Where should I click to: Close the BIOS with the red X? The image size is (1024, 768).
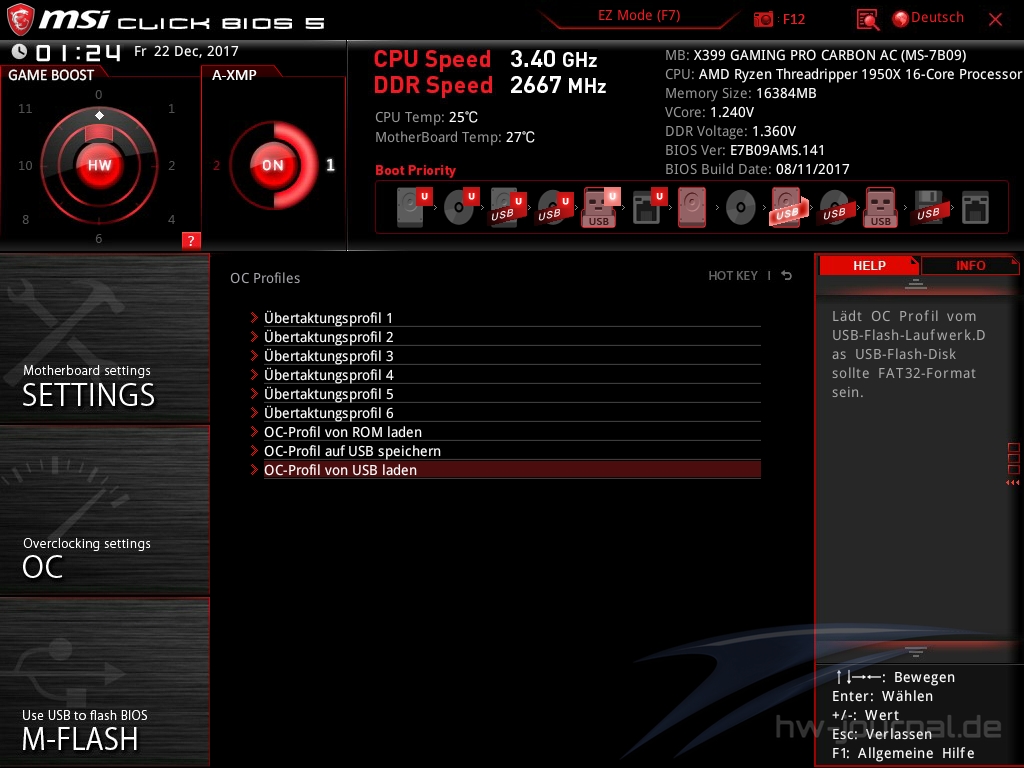(x=995, y=20)
